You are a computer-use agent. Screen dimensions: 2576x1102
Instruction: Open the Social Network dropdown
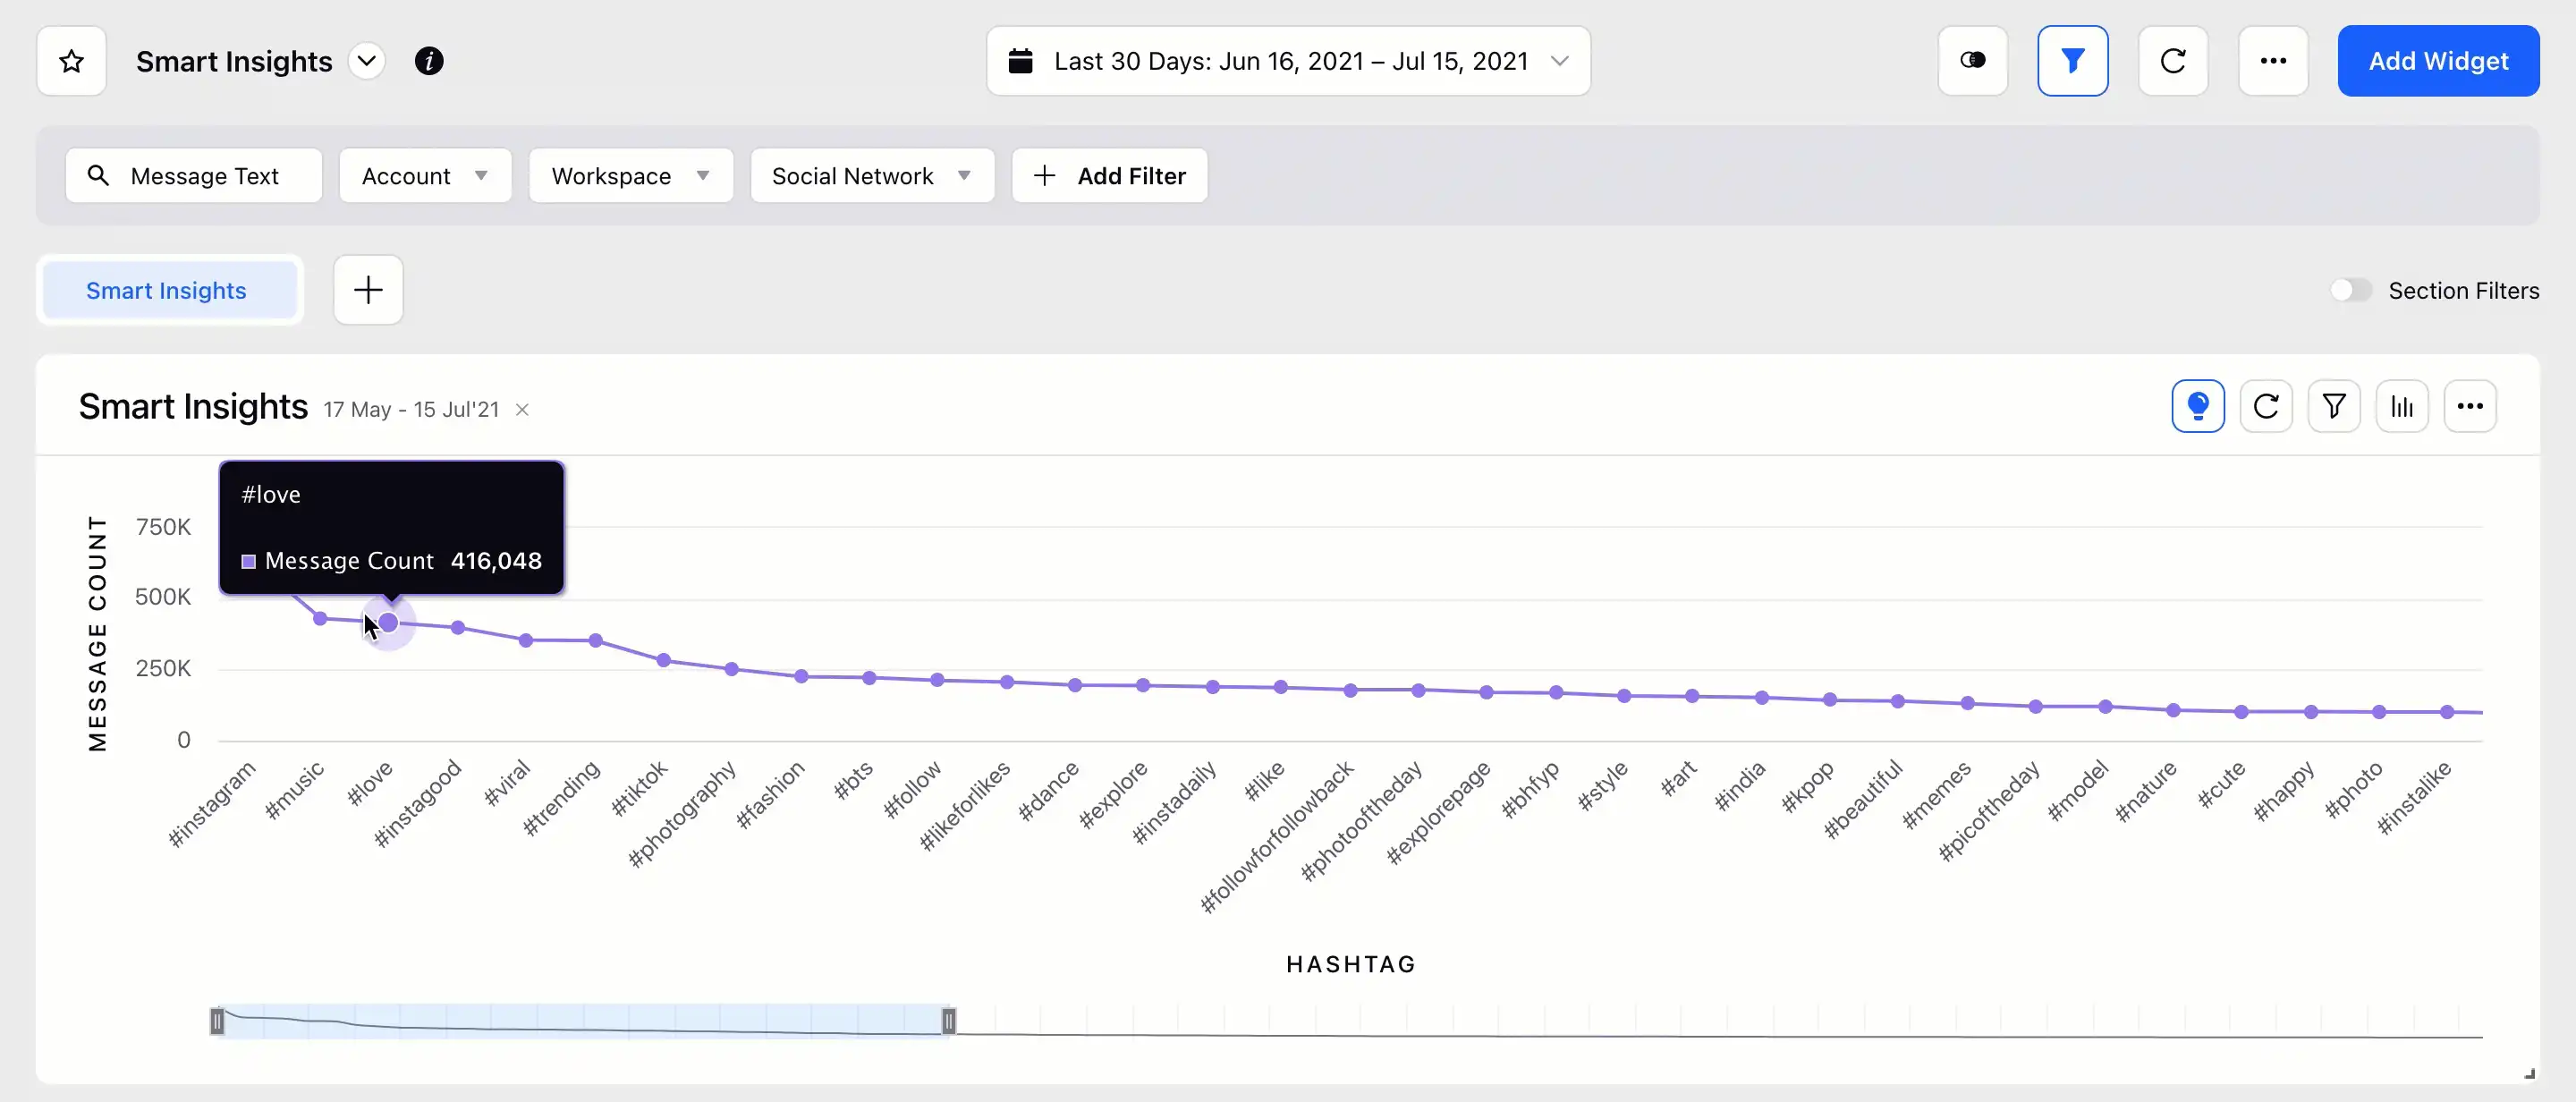(x=871, y=176)
